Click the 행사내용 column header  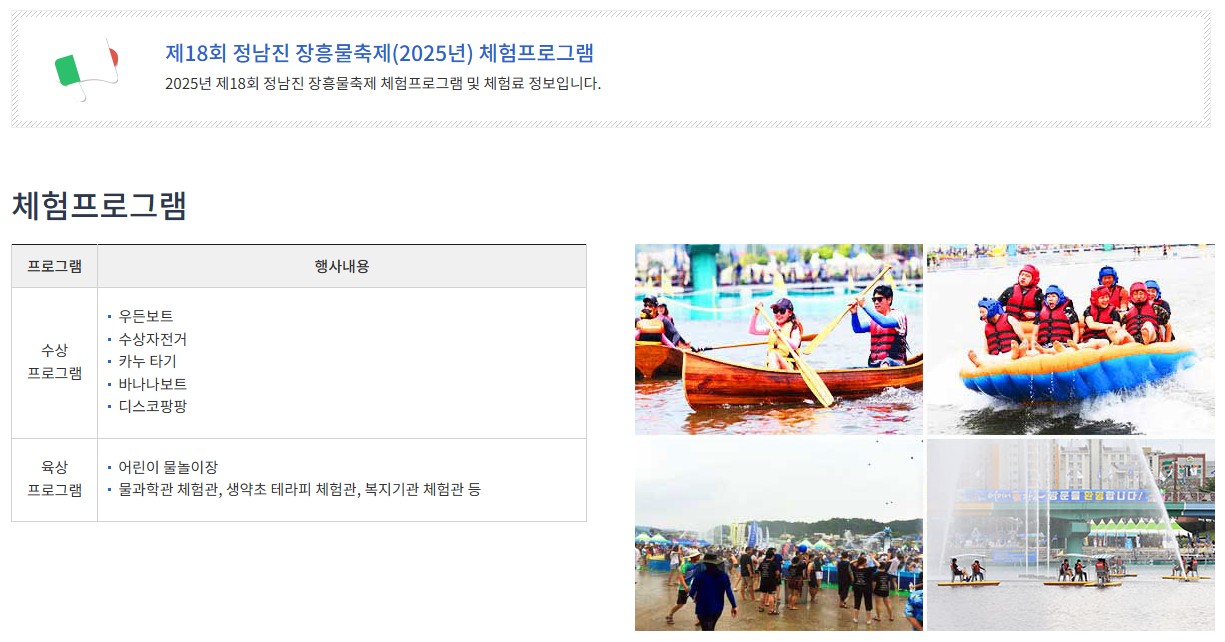pos(342,266)
